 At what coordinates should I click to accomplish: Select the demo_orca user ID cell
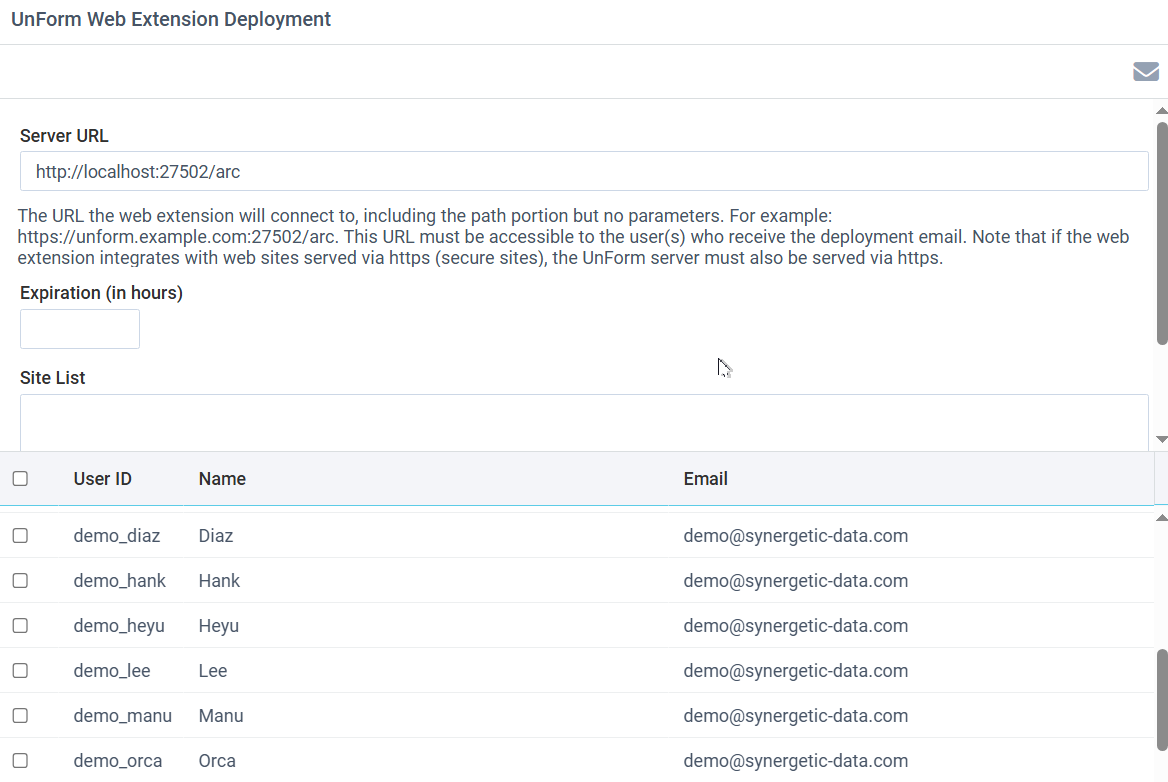point(118,760)
